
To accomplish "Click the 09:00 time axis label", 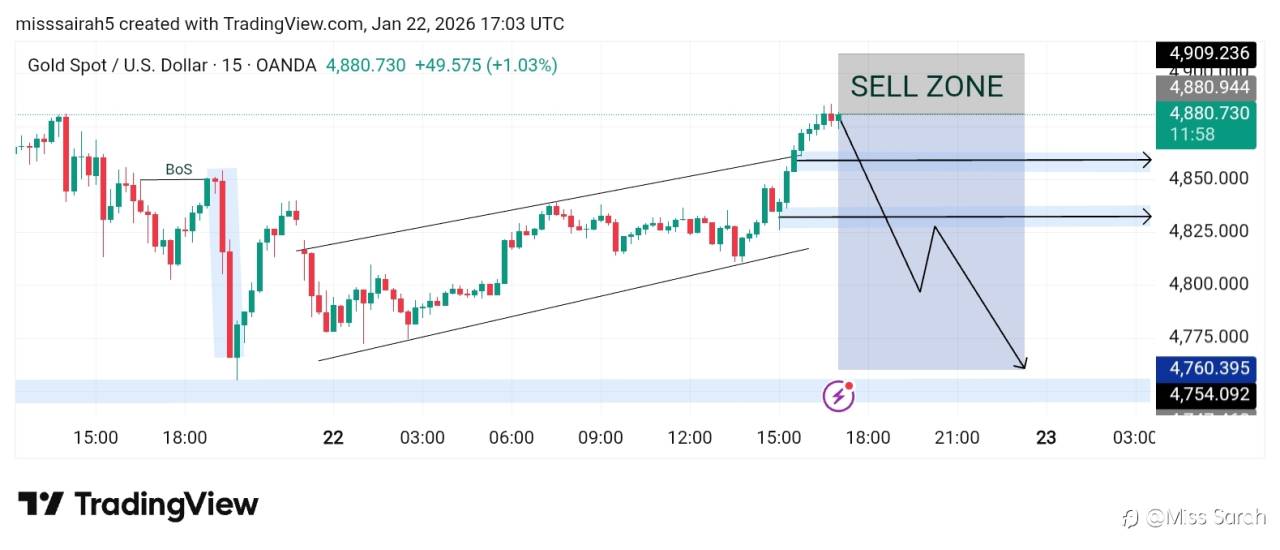I will coord(601,437).
